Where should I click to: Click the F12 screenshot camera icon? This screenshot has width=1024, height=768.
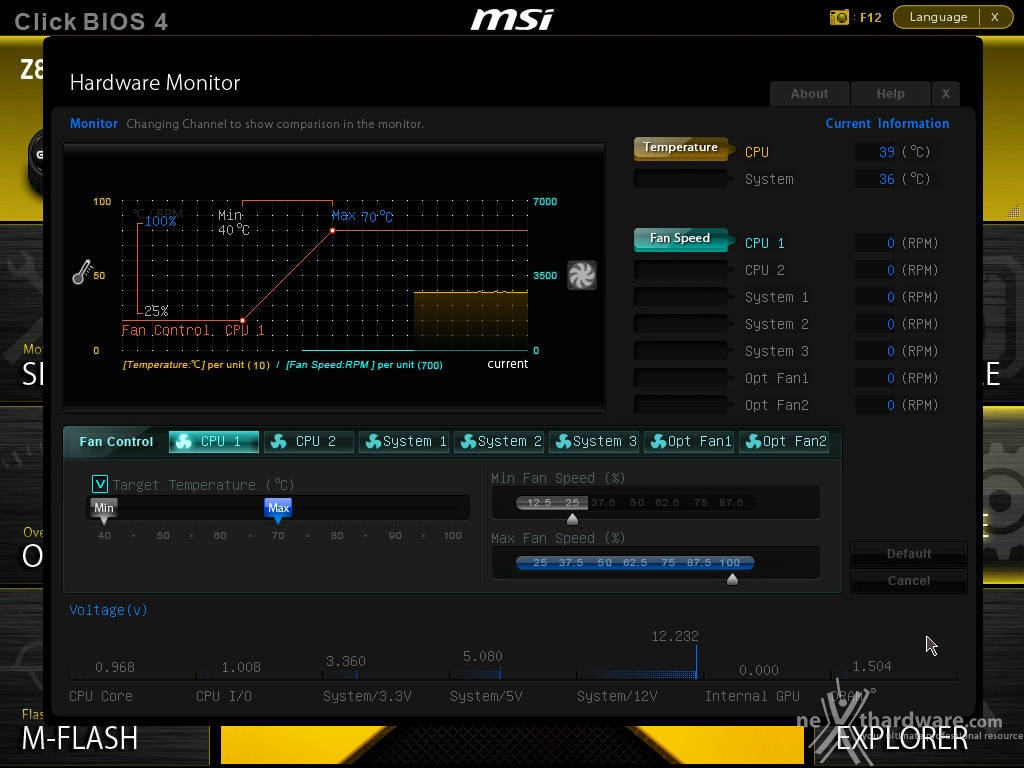tap(839, 17)
